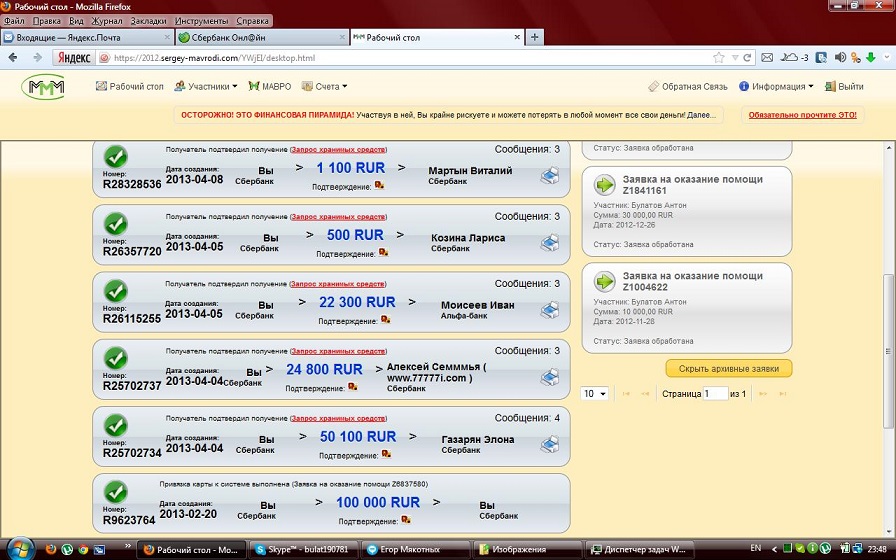The width and height of the screenshot is (896, 560).
Task: Open Обязательно прочтите ЭТО! link
Action: tap(802, 115)
